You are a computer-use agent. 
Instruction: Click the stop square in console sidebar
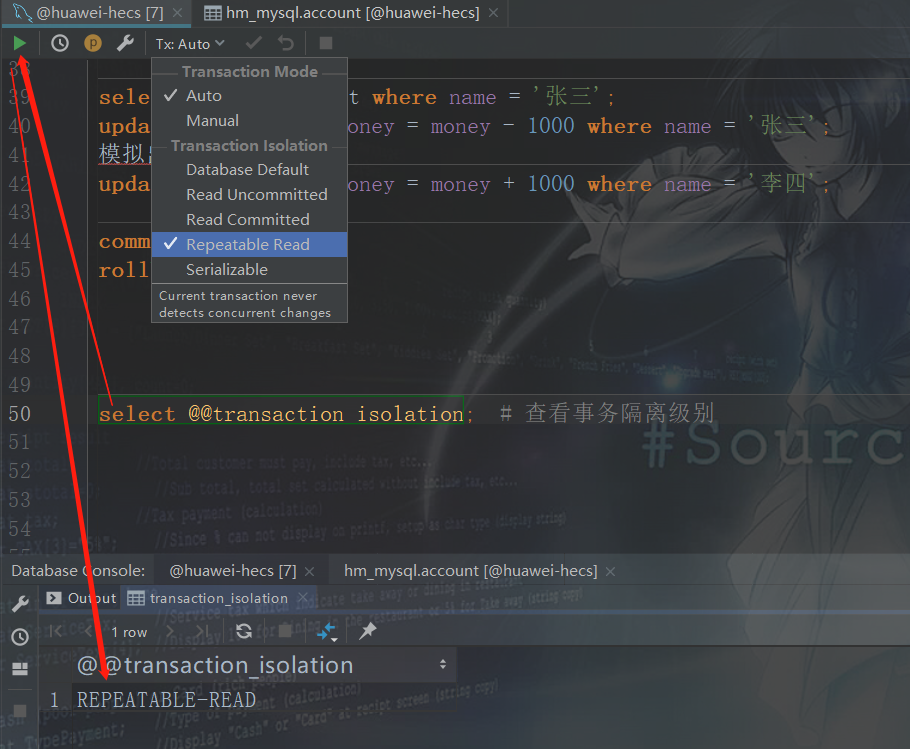(x=20, y=711)
